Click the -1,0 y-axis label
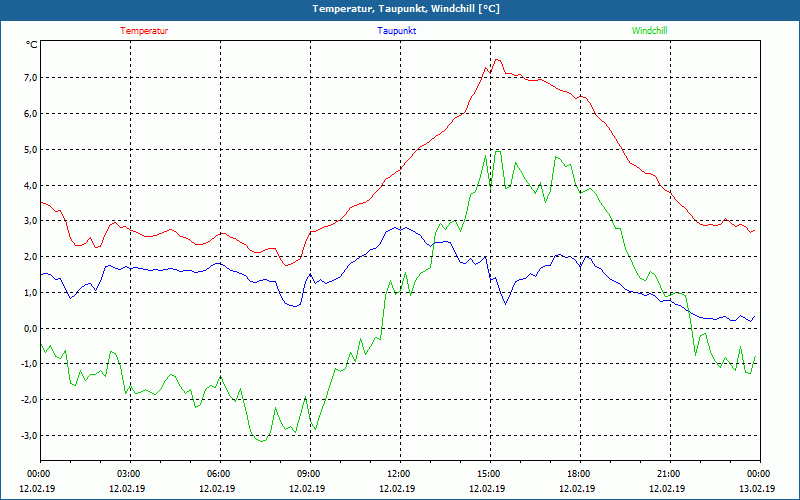 (29, 364)
